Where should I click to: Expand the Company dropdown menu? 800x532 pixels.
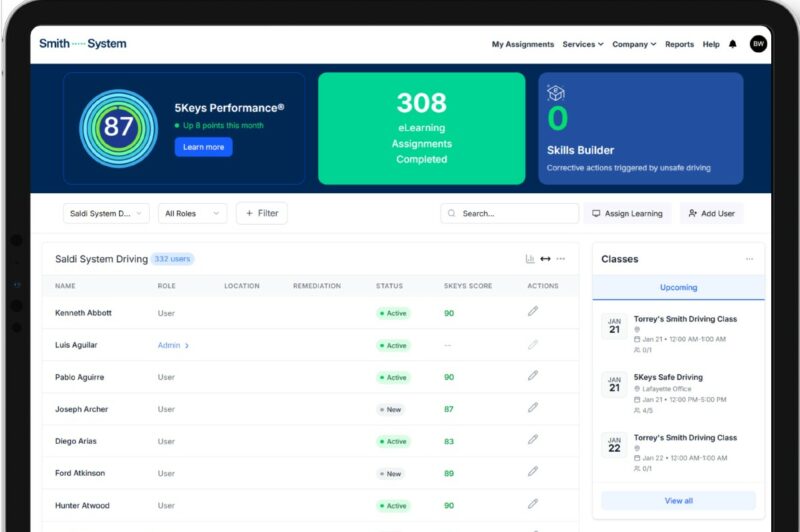634,44
